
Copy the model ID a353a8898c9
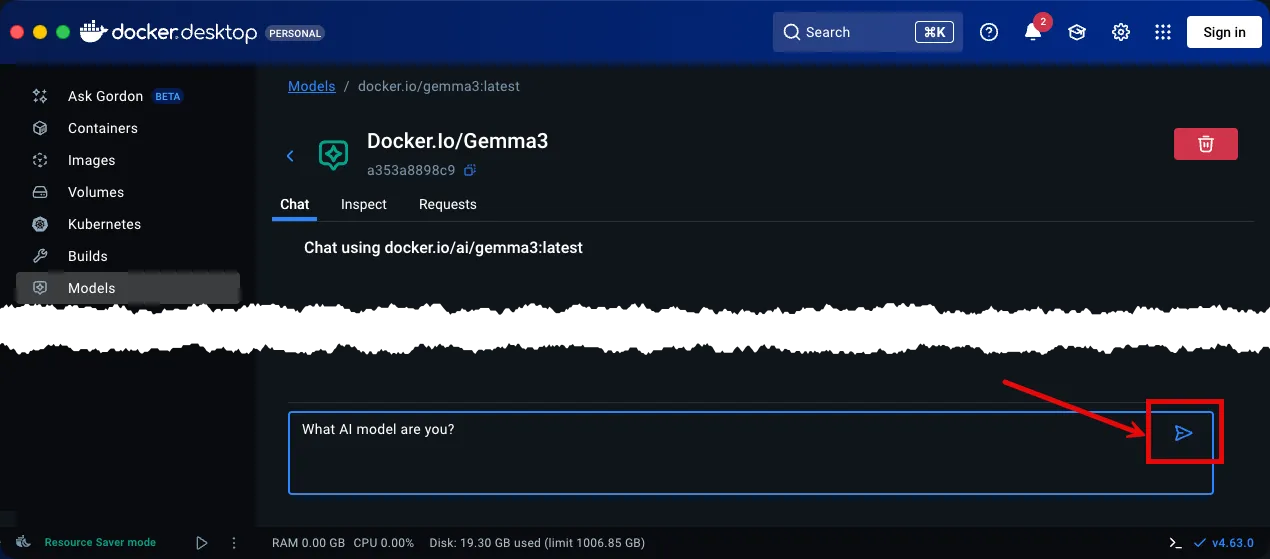[x=470, y=170]
